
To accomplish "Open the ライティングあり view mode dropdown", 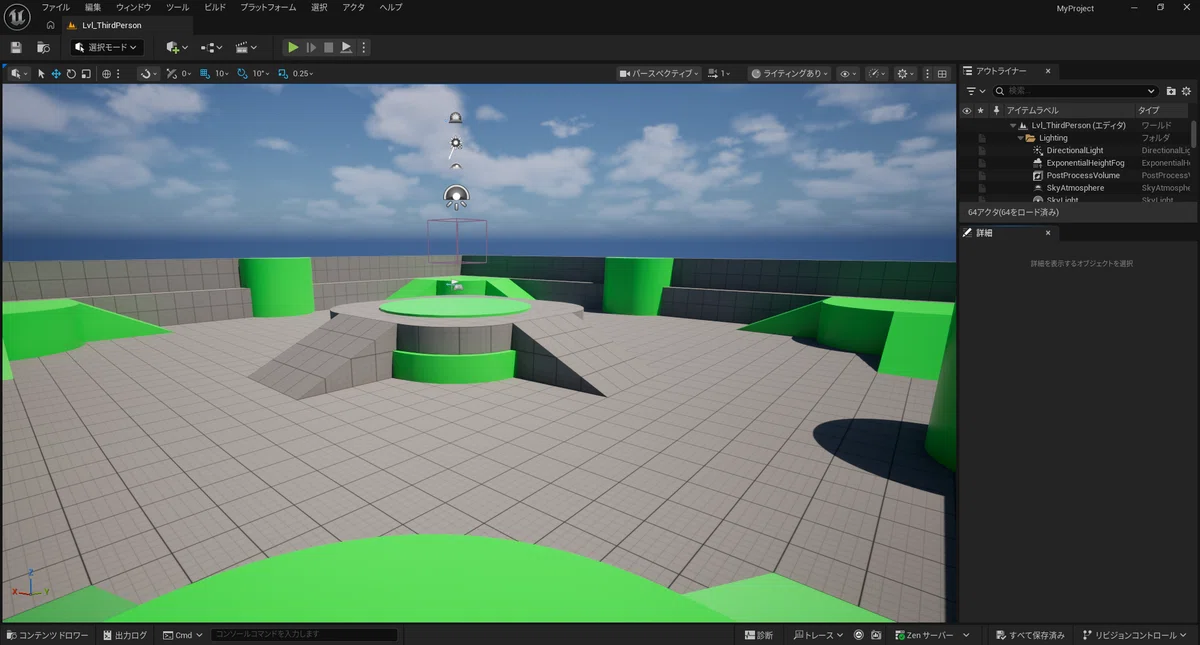I will pyautogui.click(x=790, y=73).
